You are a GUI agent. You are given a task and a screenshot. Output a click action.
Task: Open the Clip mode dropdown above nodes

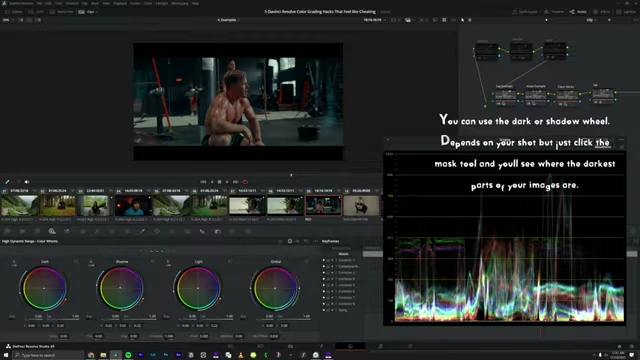pos(591,20)
